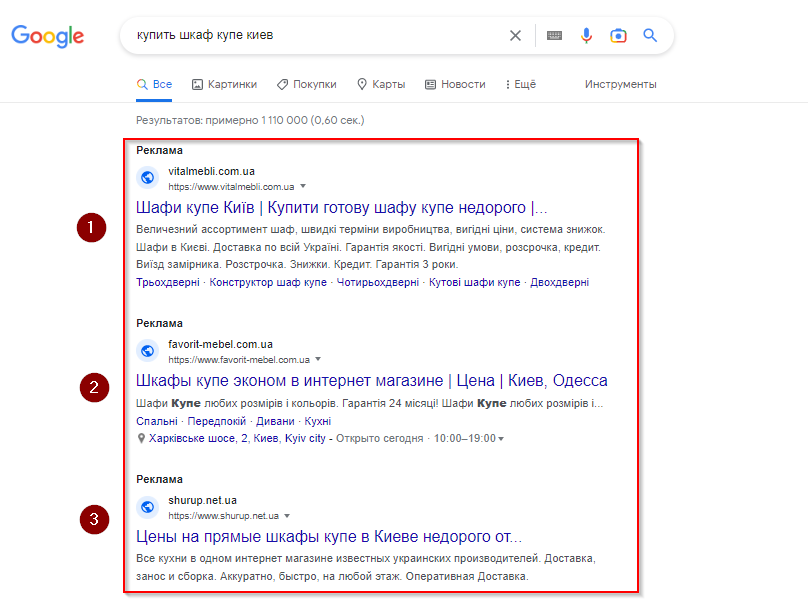Open the 'Чотирьохдверні' sitelink
Viewport: 808px width, 604px height.
coord(378,282)
